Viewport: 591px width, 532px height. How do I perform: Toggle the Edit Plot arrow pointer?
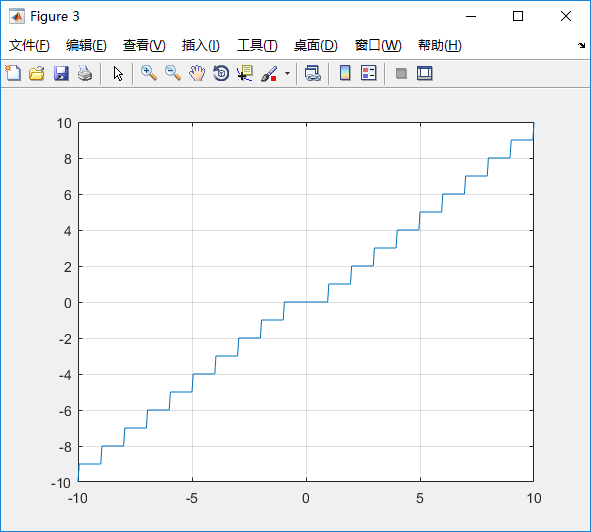pyautogui.click(x=118, y=74)
